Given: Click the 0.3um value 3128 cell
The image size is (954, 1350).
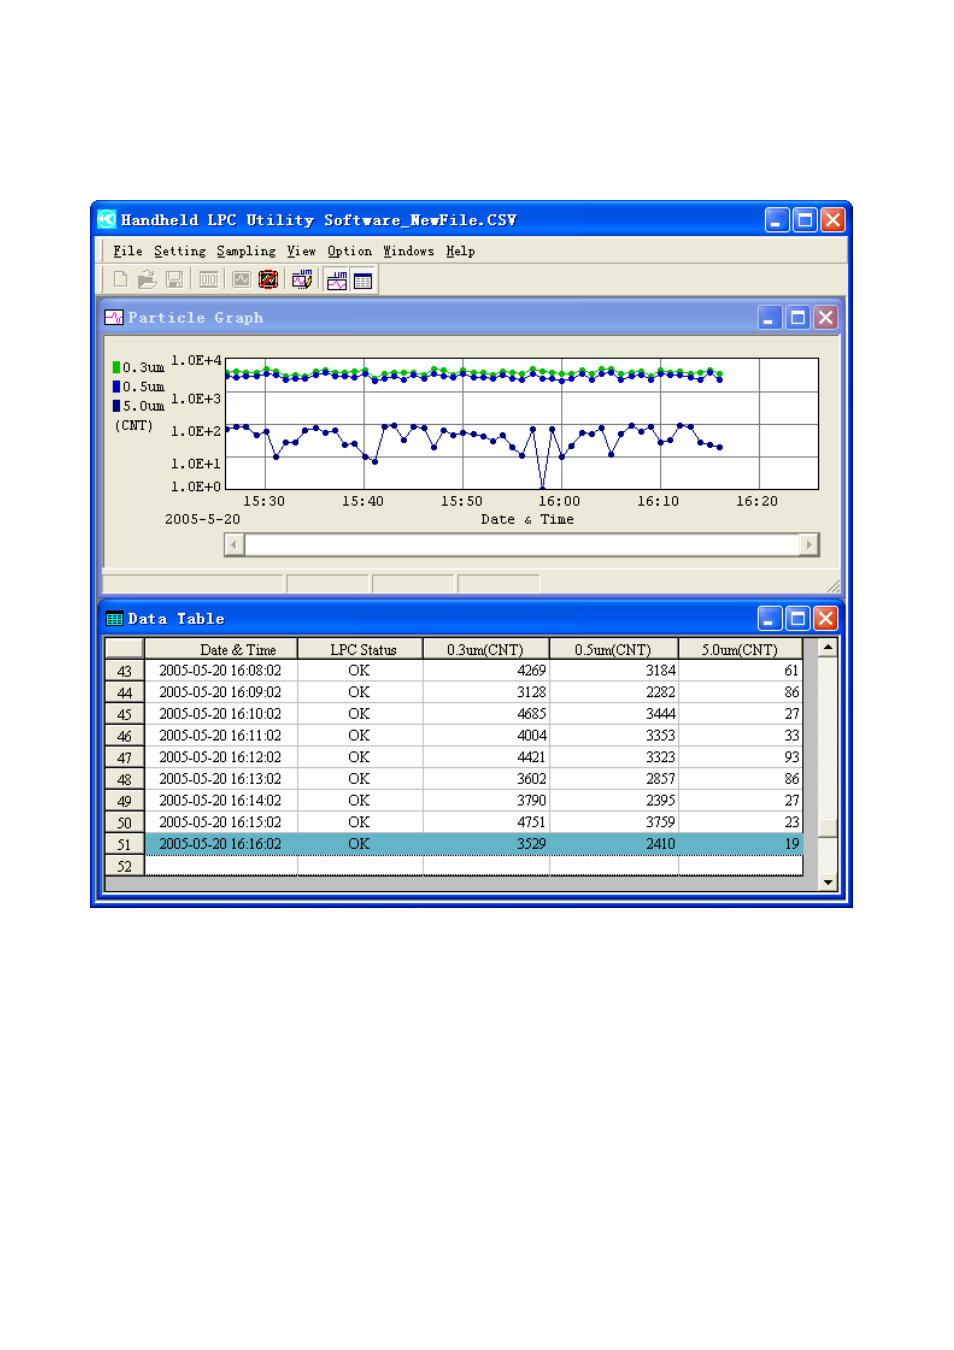Looking at the screenshot, I should [486, 692].
